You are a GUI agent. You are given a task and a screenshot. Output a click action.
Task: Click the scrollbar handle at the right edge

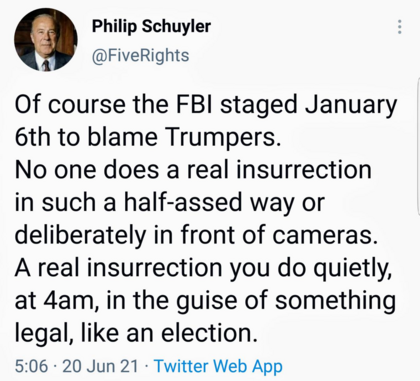coord(418,148)
